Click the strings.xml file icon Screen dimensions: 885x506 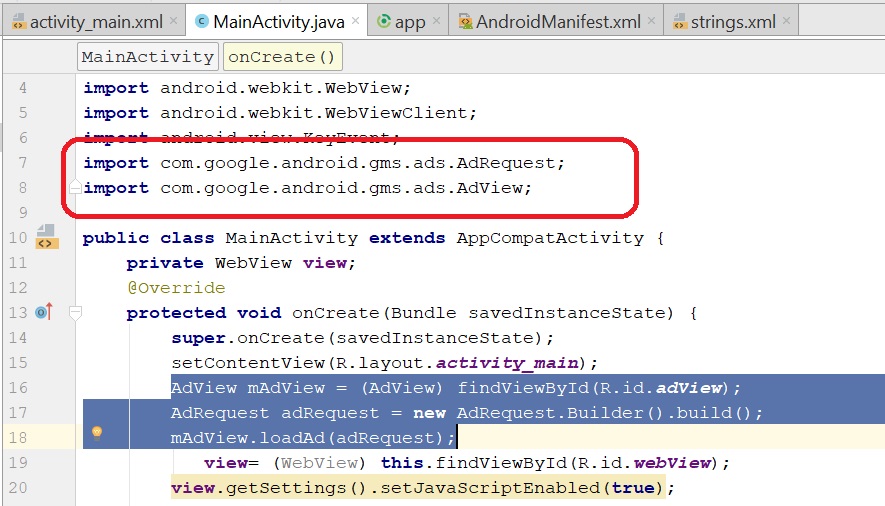tap(680, 22)
